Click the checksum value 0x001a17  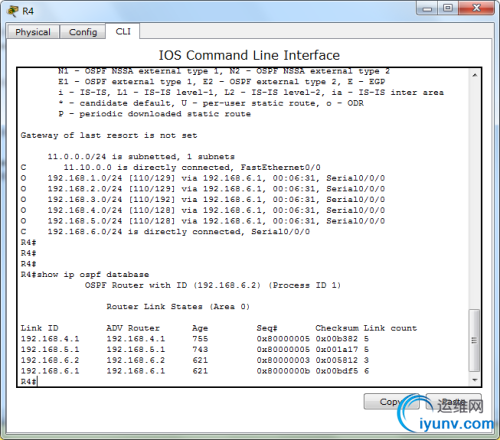pos(337,349)
